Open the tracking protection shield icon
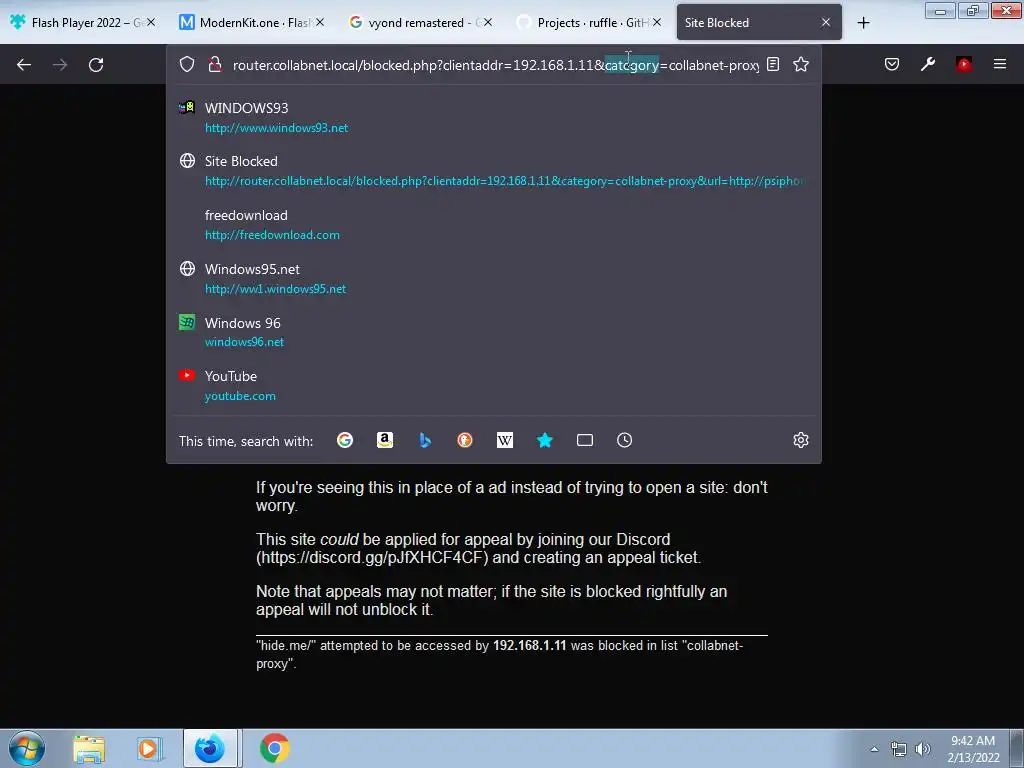The image size is (1024, 768). pyautogui.click(x=187, y=64)
